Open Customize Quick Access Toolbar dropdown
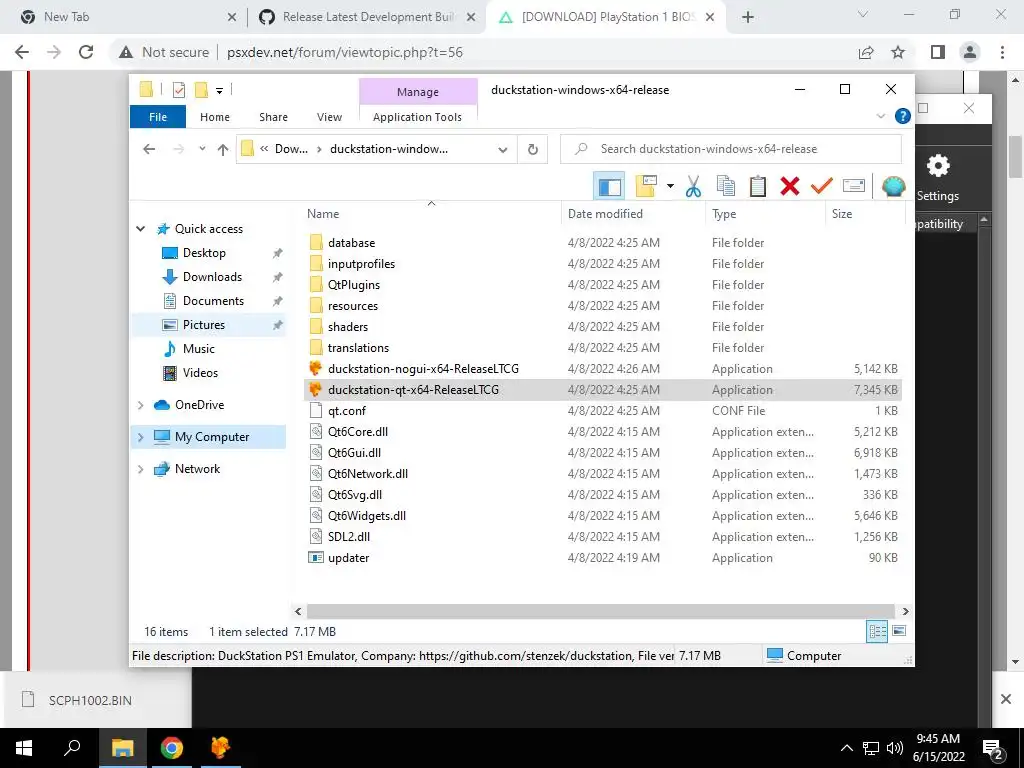This screenshot has width=1024, height=768. 219,91
